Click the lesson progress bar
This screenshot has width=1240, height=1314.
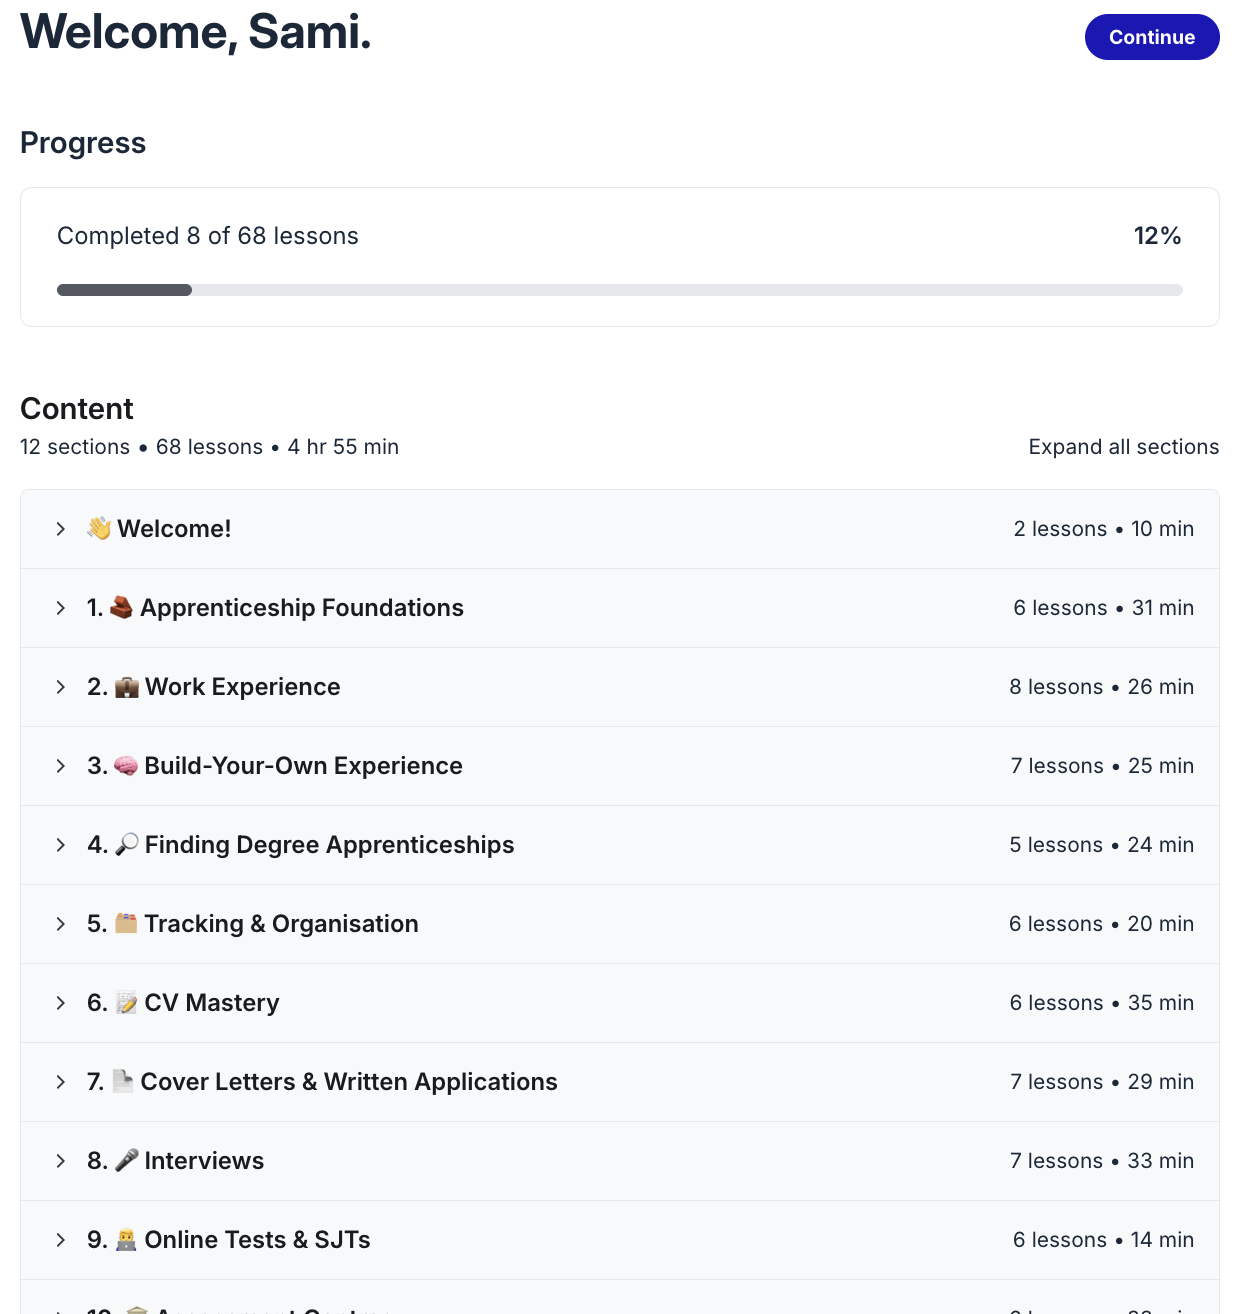pos(619,290)
